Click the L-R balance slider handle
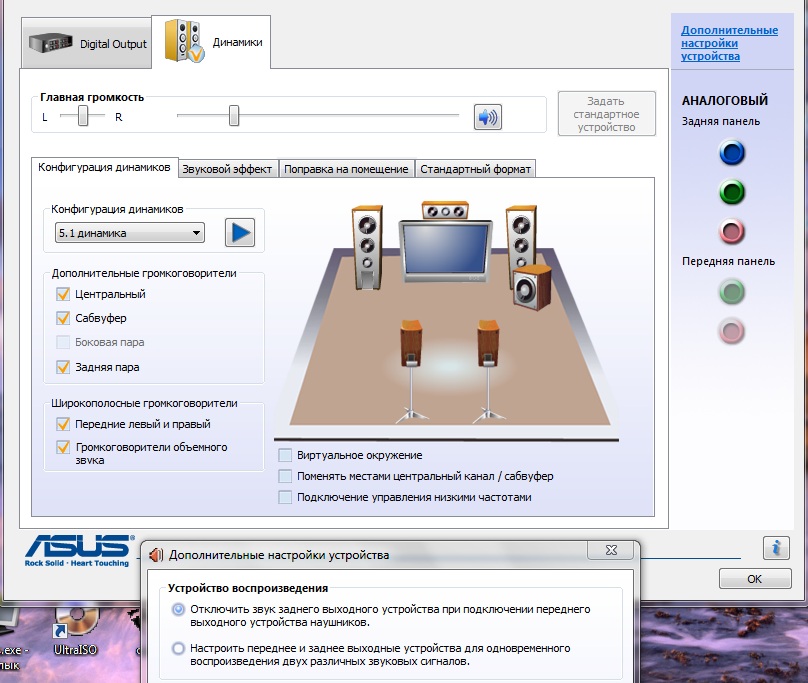 83,115
